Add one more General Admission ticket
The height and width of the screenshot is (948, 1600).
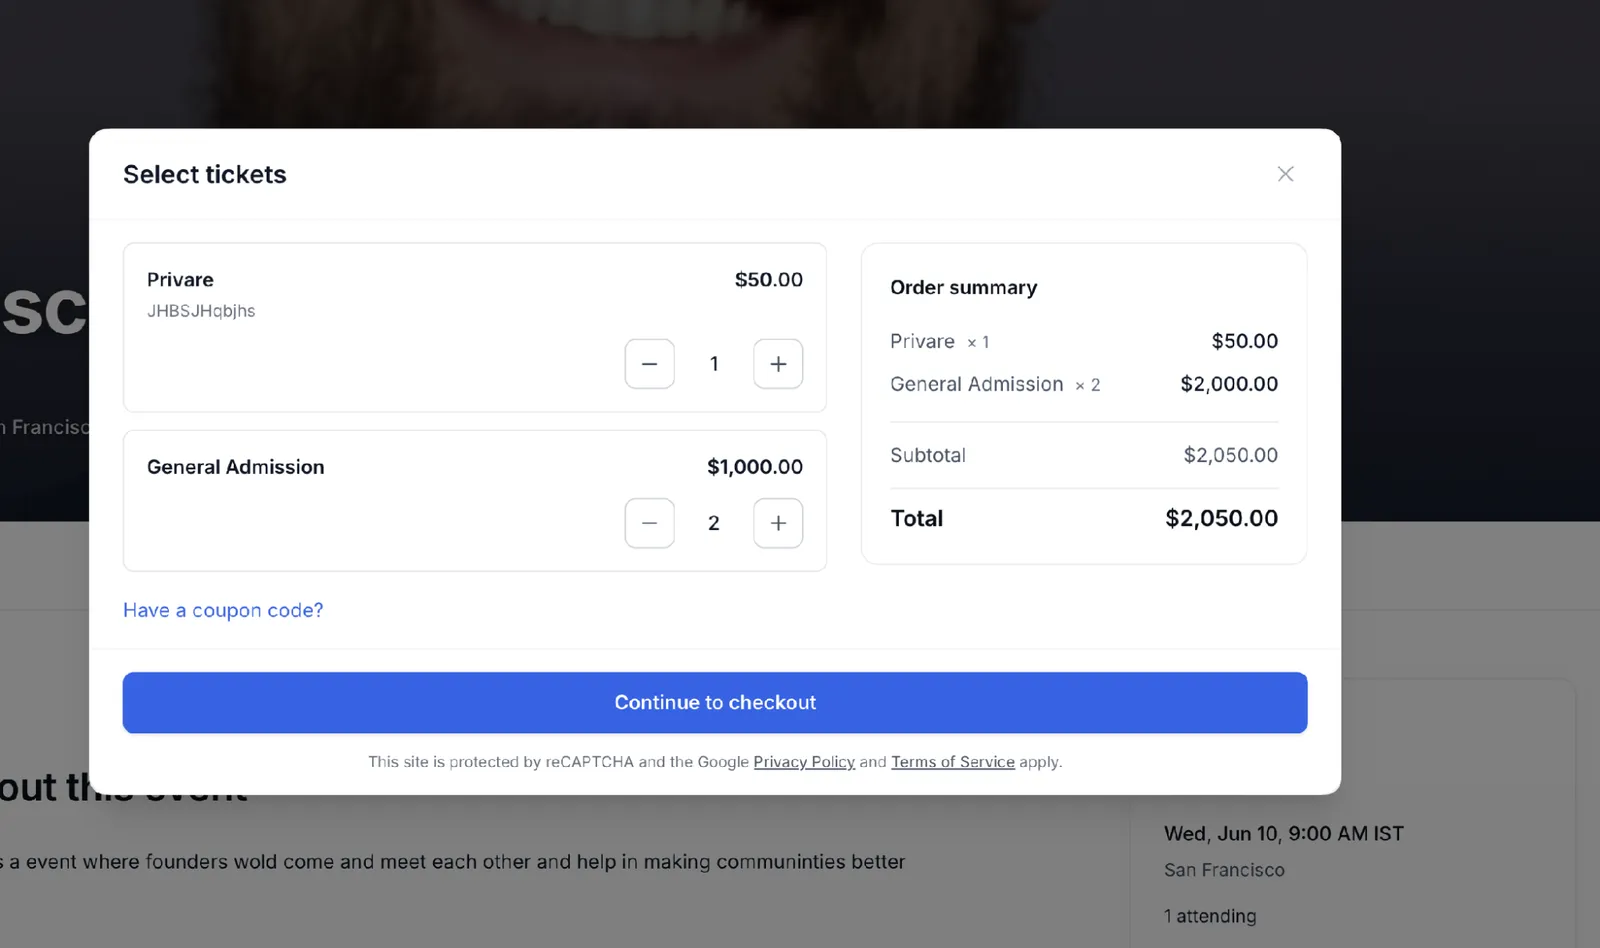(778, 523)
